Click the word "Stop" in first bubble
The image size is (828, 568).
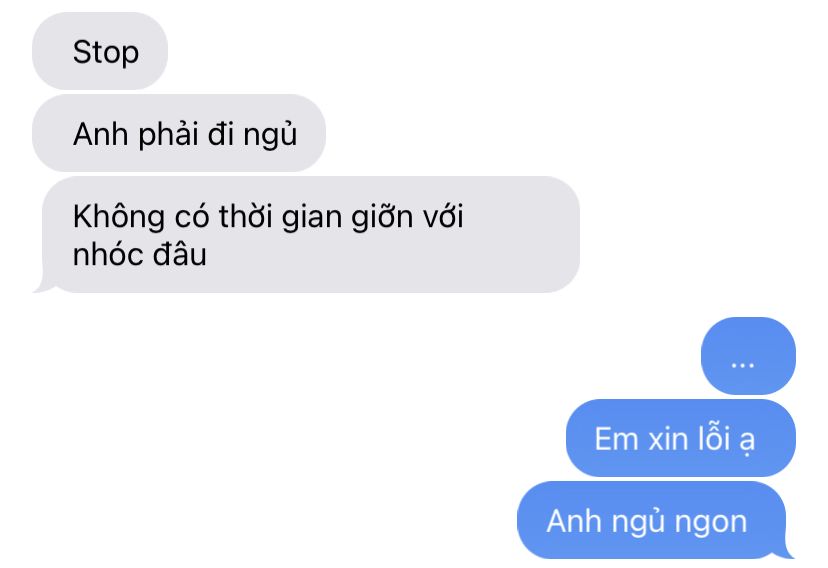pos(106,53)
